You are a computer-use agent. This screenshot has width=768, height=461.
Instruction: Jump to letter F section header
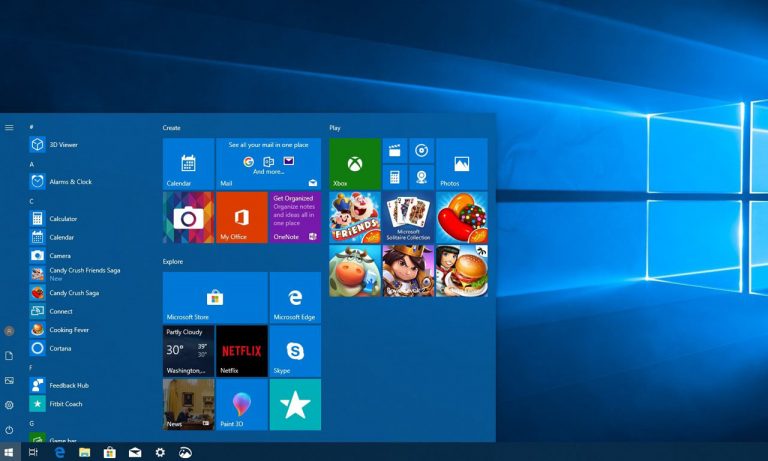click(x=31, y=367)
